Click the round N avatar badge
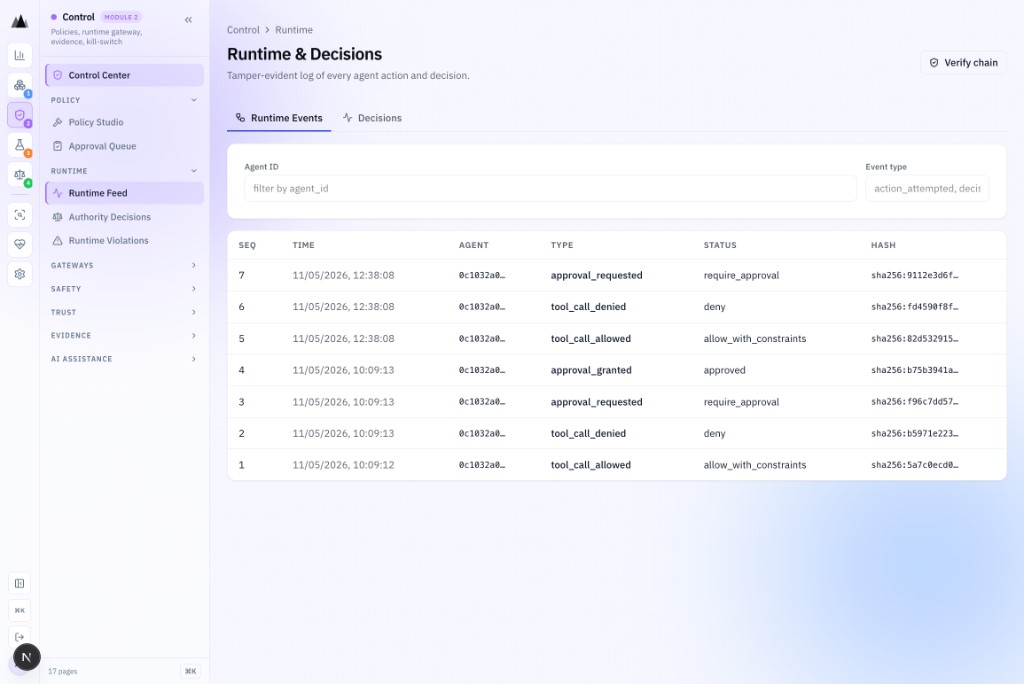This screenshot has width=1024, height=684. point(27,657)
